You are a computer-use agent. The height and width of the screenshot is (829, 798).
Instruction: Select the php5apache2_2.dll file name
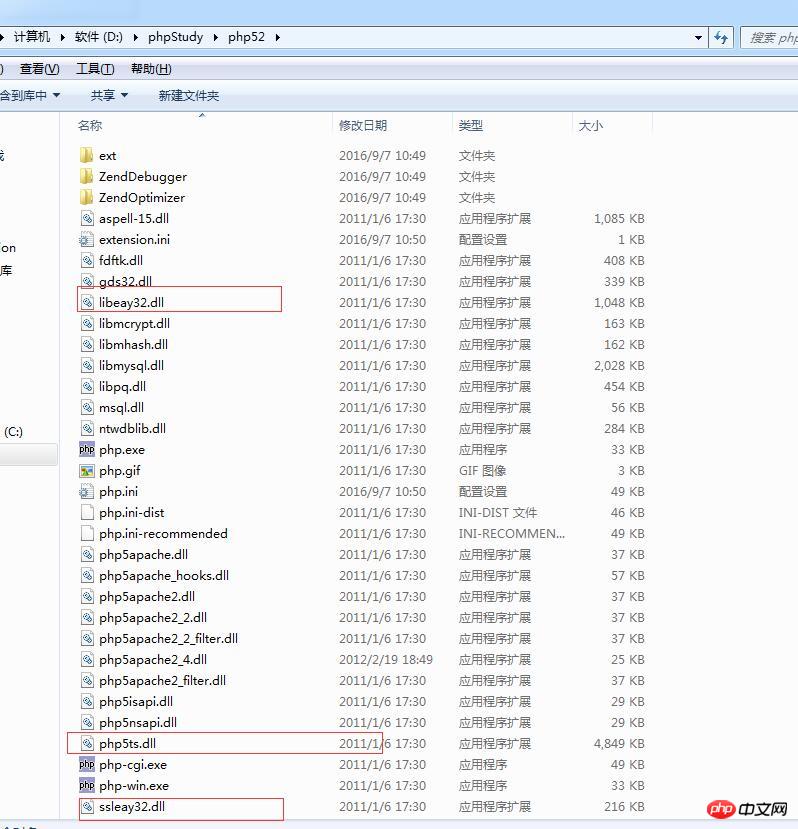coord(153,618)
